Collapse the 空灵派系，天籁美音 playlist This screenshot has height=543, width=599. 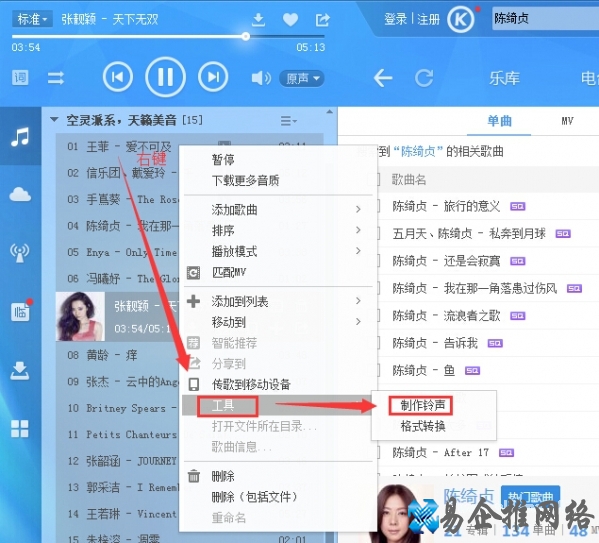(54, 120)
